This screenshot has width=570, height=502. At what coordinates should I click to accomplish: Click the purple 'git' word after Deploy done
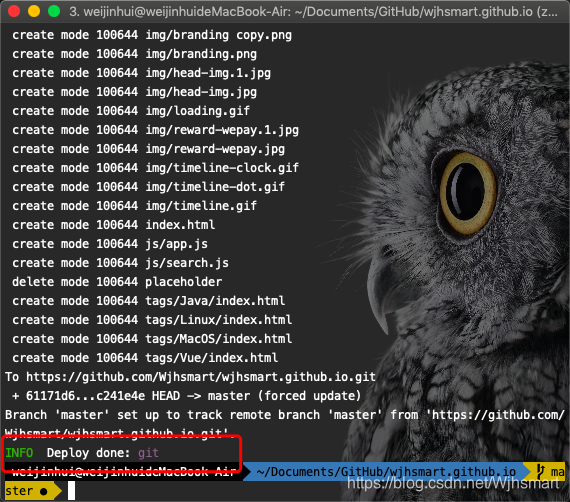click(x=148, y=453)
